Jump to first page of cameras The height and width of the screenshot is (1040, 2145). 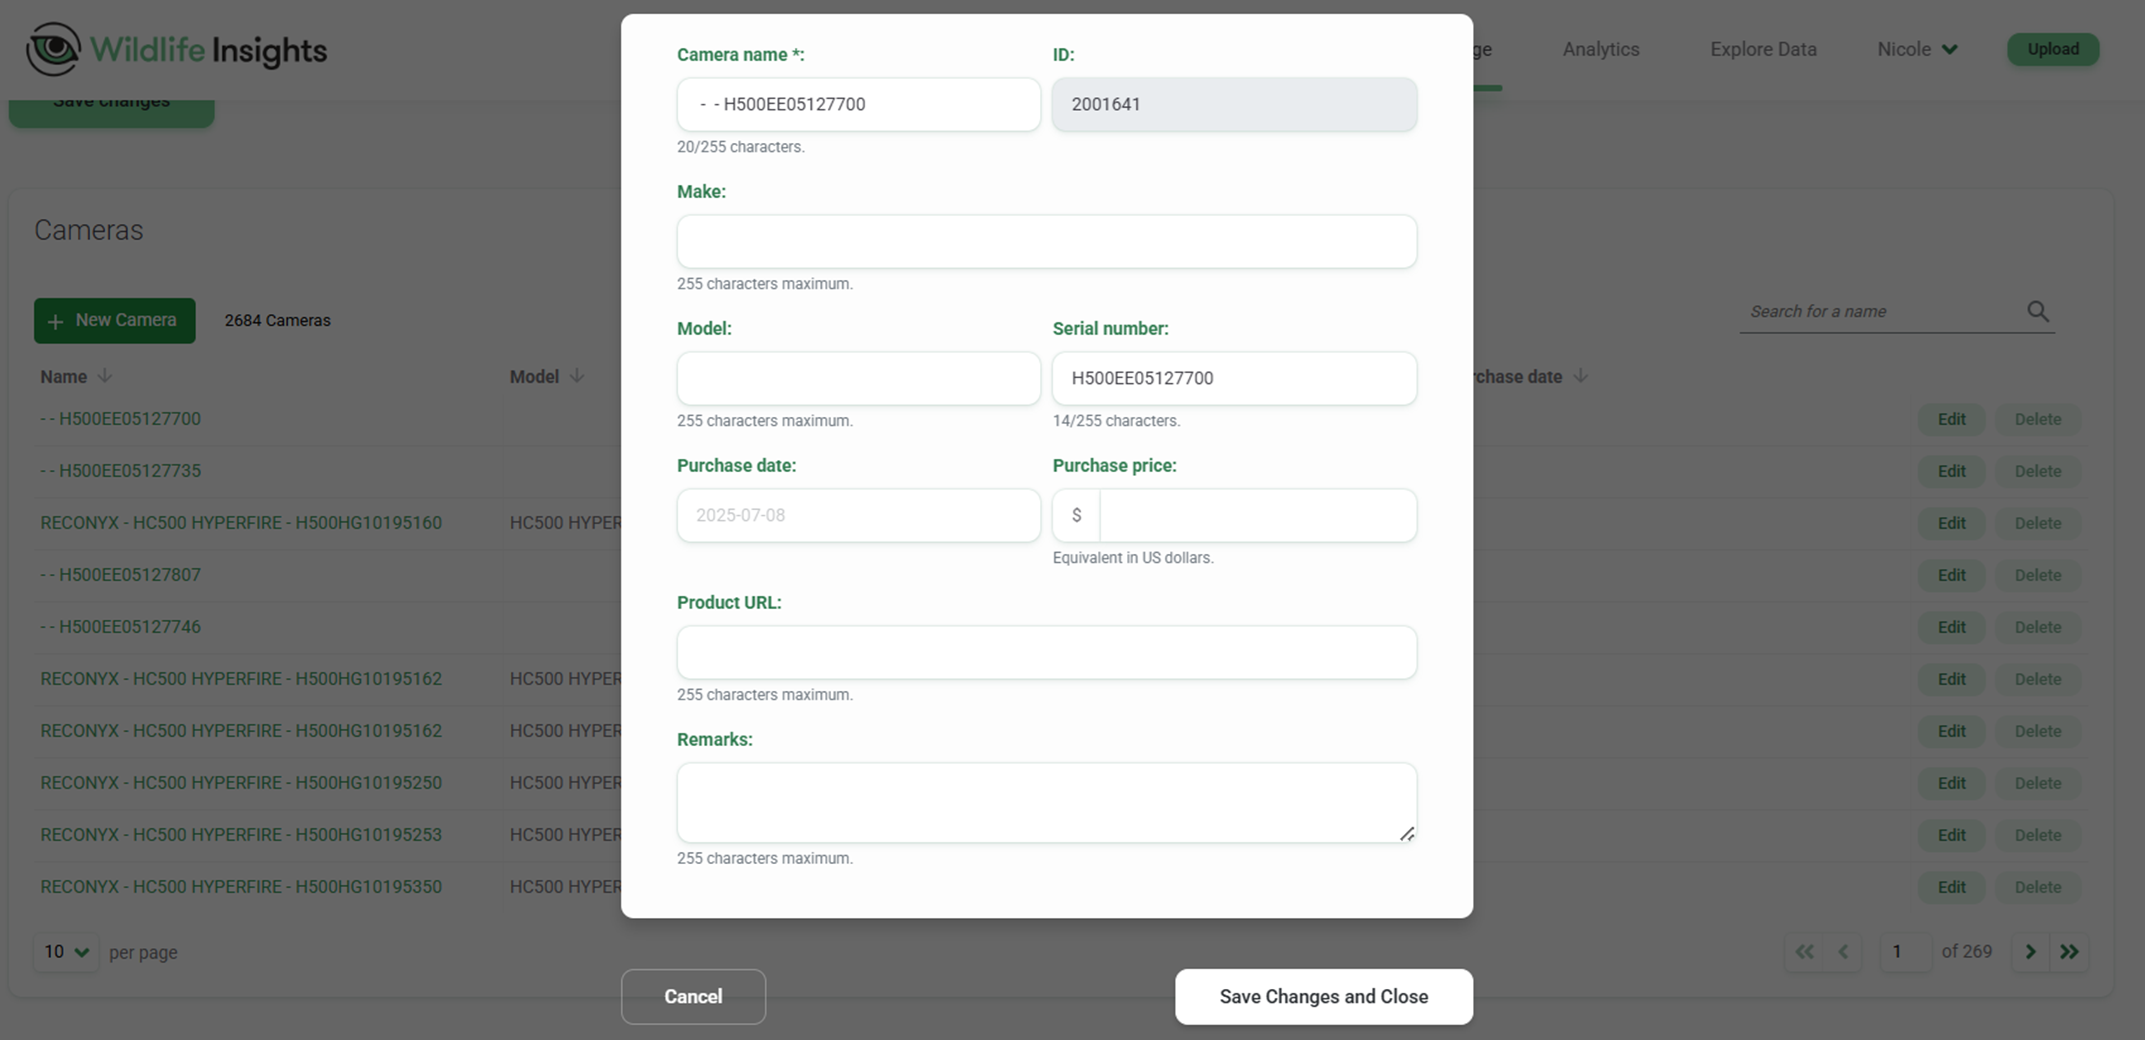click(1804, 952)
